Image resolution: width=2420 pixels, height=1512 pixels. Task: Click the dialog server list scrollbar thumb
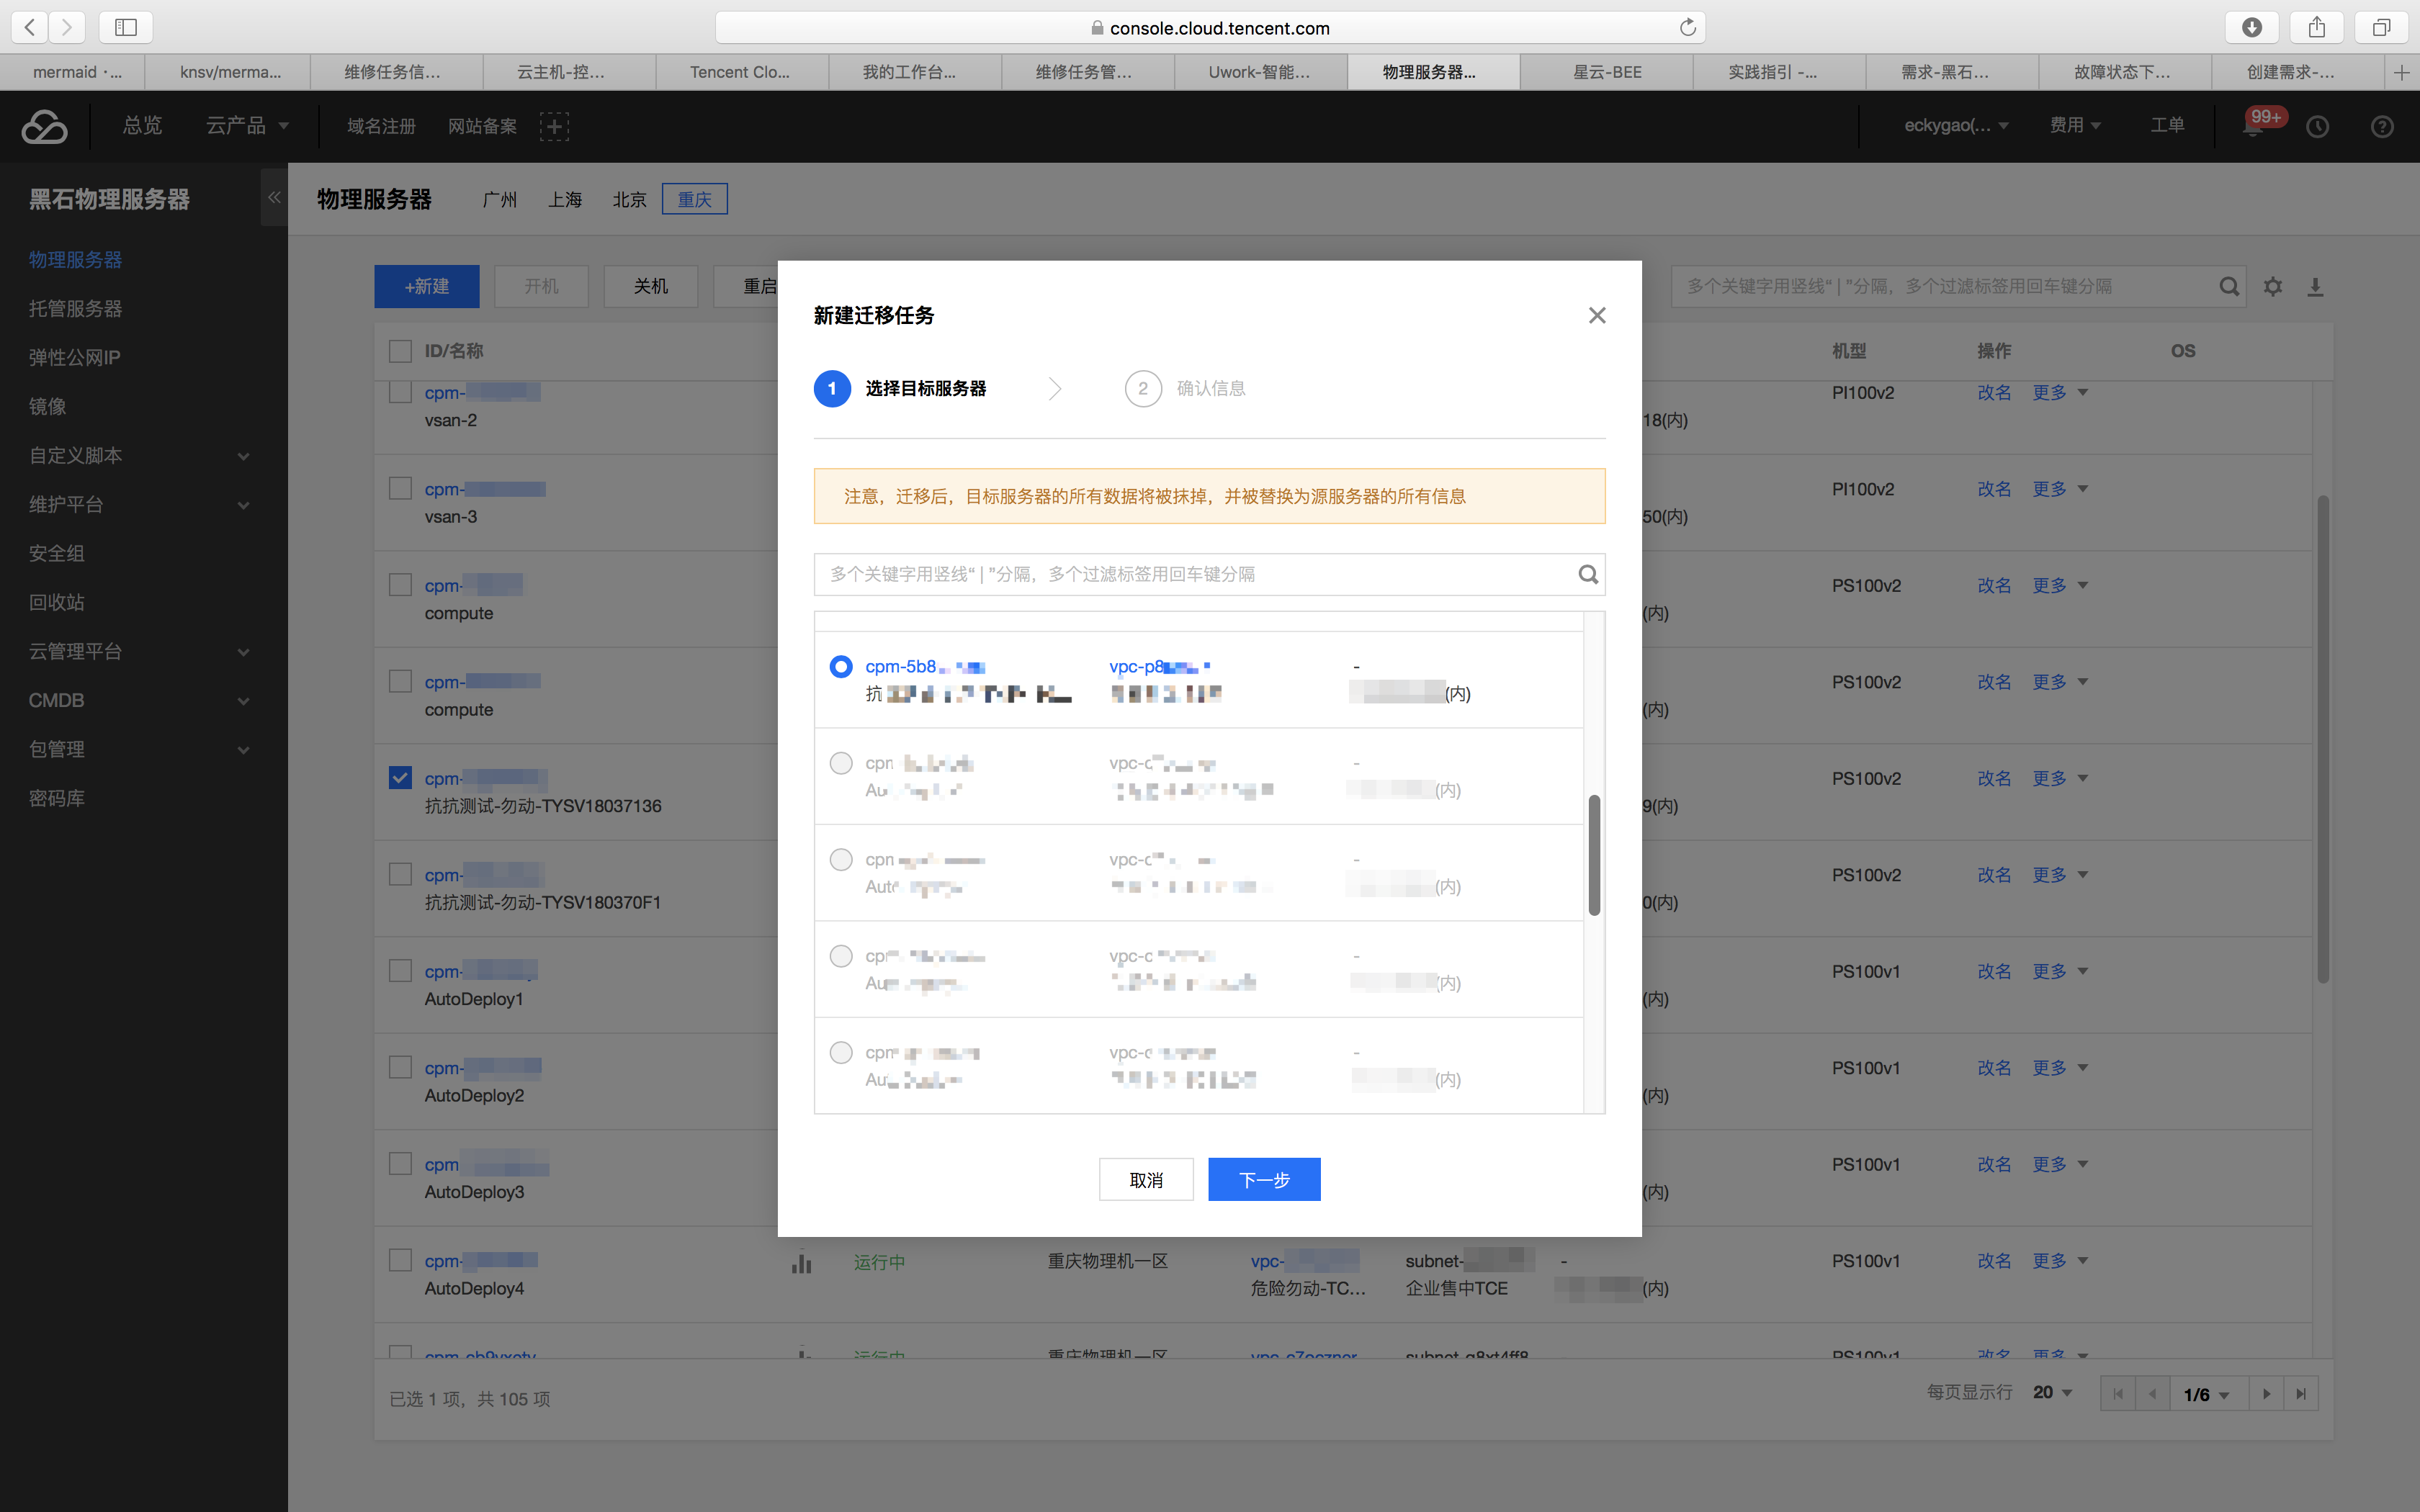[1594, 855]
